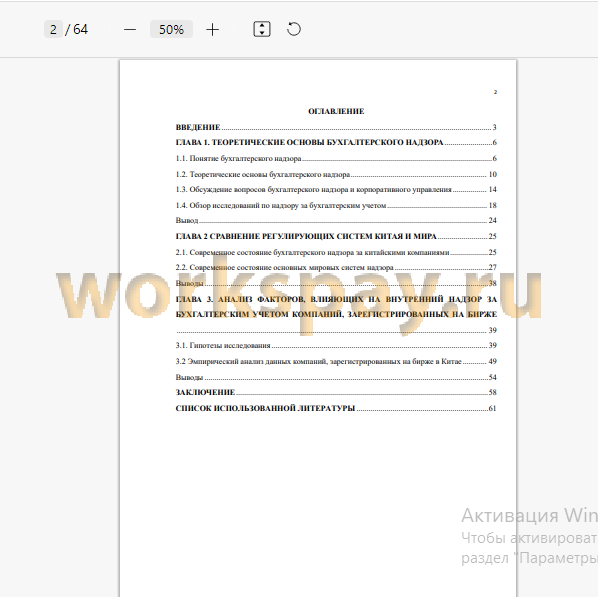
Task: Go to section 1.2 Теоретические основы
Action: (x=336, y=174)
